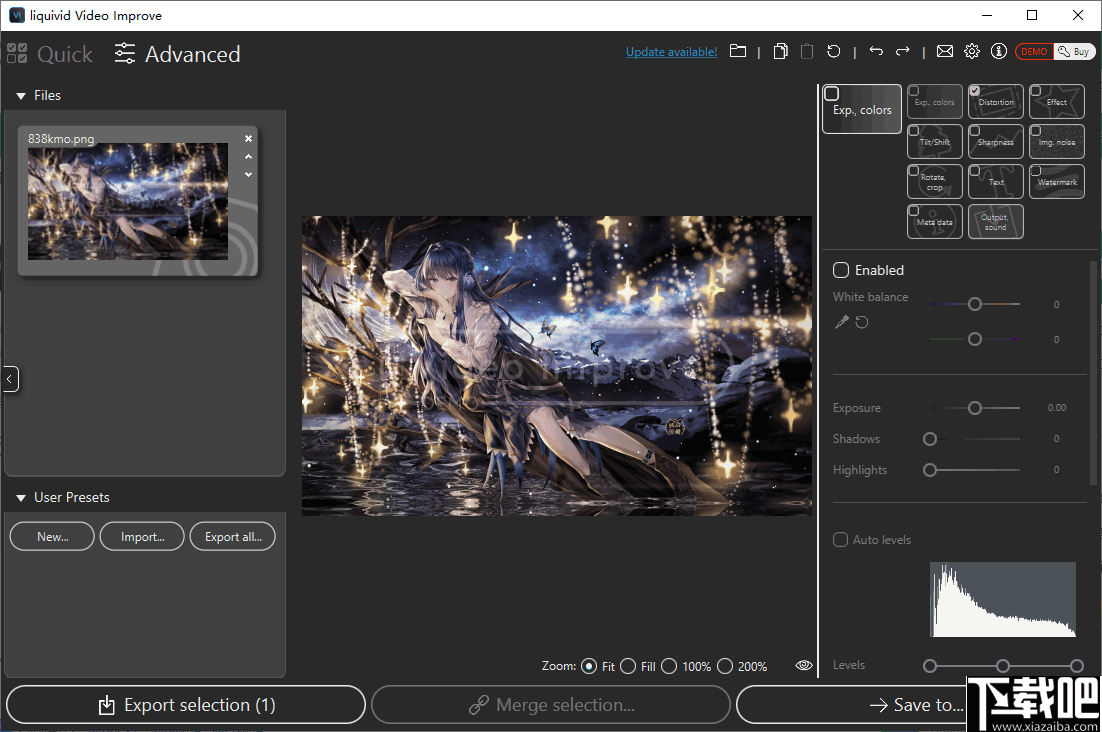Hide the left sidebar with the arrow
This screenshot has height=732, width=1102.
click(x=9, y=378)
